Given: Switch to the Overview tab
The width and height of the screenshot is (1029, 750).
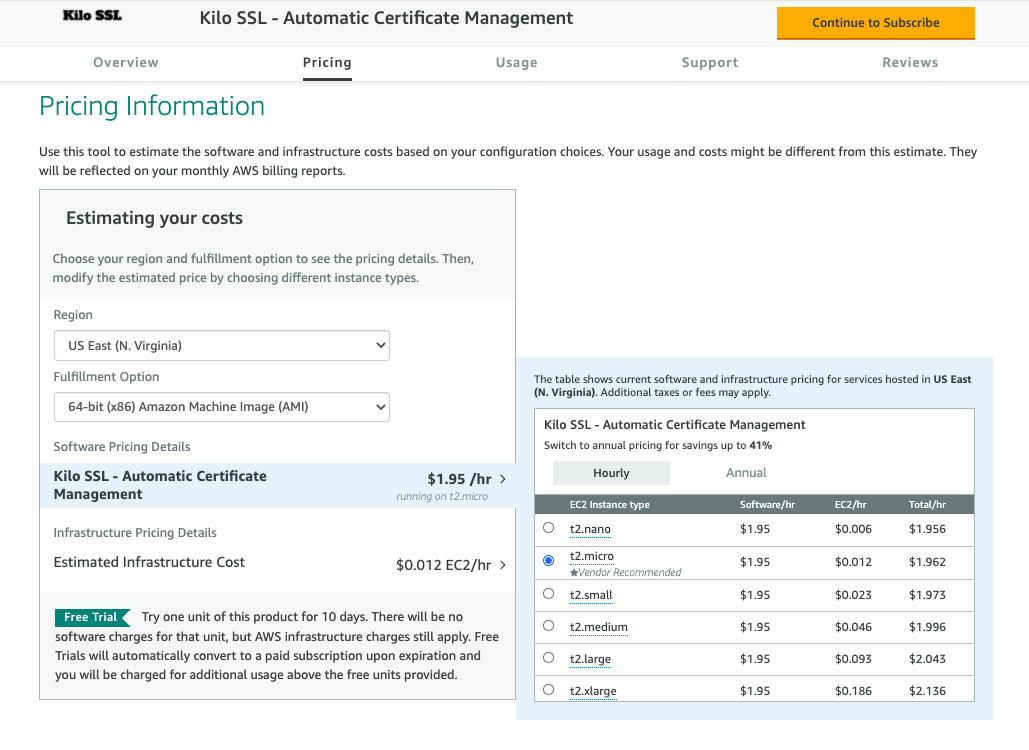Looking at the screenshot, I should [126, 62].
